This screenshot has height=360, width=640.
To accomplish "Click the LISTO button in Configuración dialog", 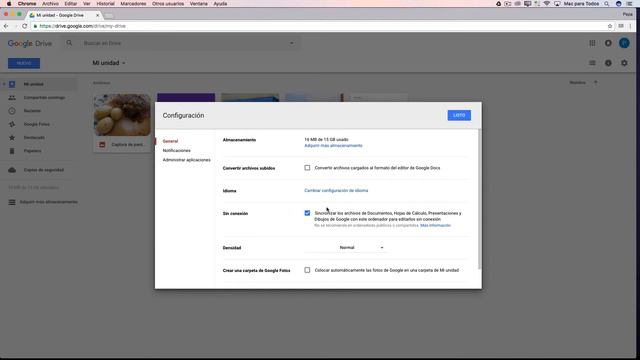I will point(459,115).
